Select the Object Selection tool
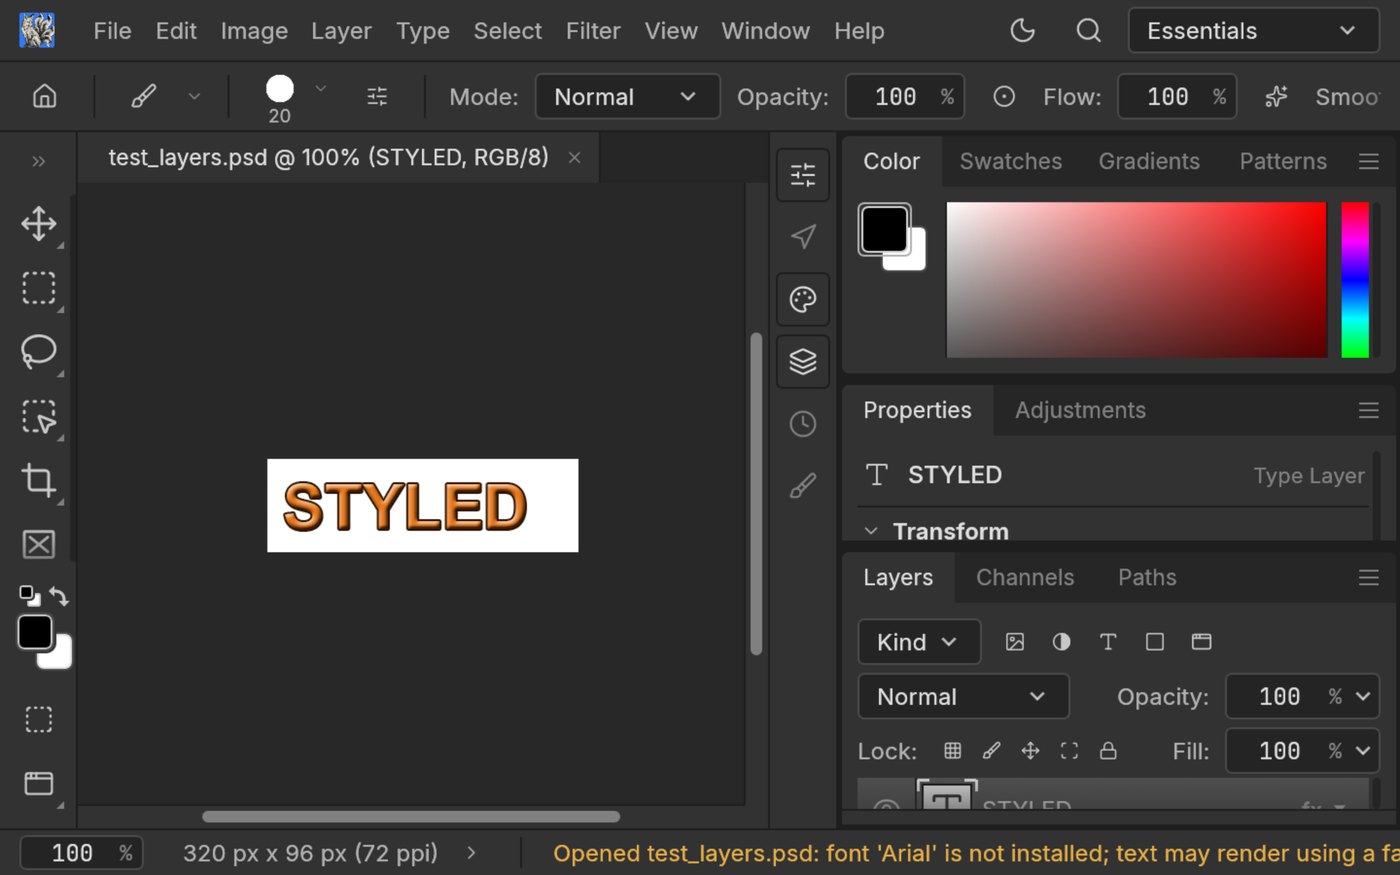The height and width of the screenshot is (875, 1400). (x=39, y=416)
